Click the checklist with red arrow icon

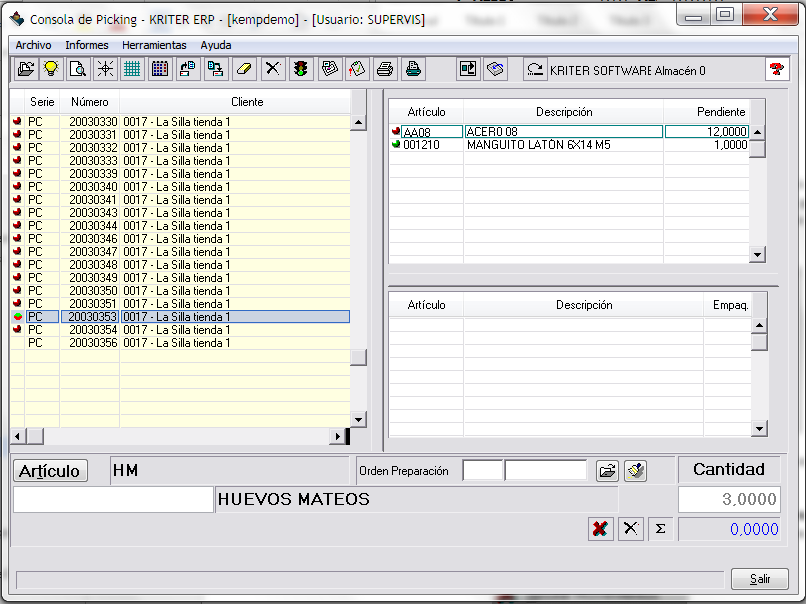click(x=357, y=69)
